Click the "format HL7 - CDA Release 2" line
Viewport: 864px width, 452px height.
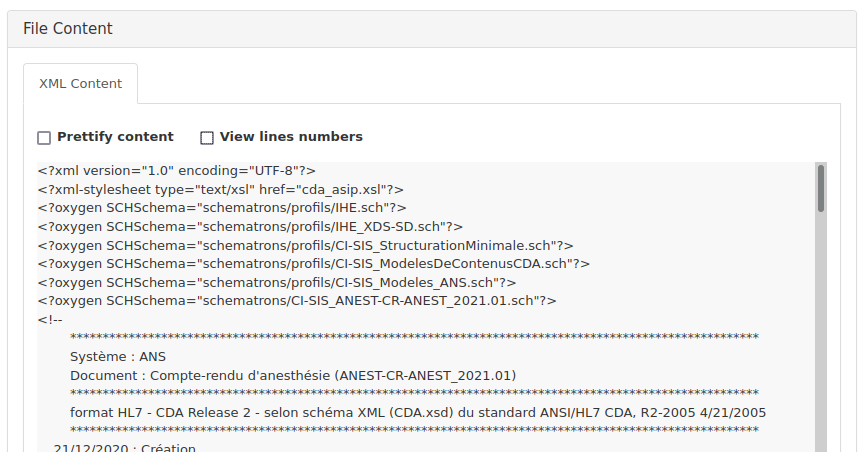[418, 413]
